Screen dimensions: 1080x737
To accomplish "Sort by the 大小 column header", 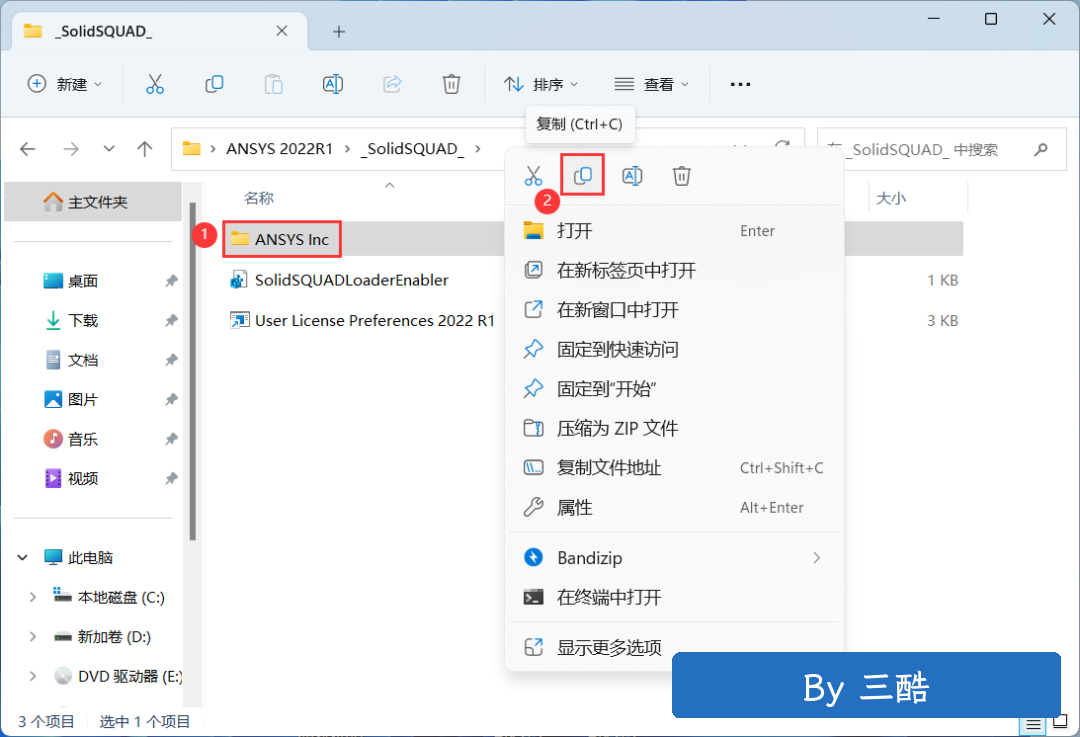I will coord(891,198).
